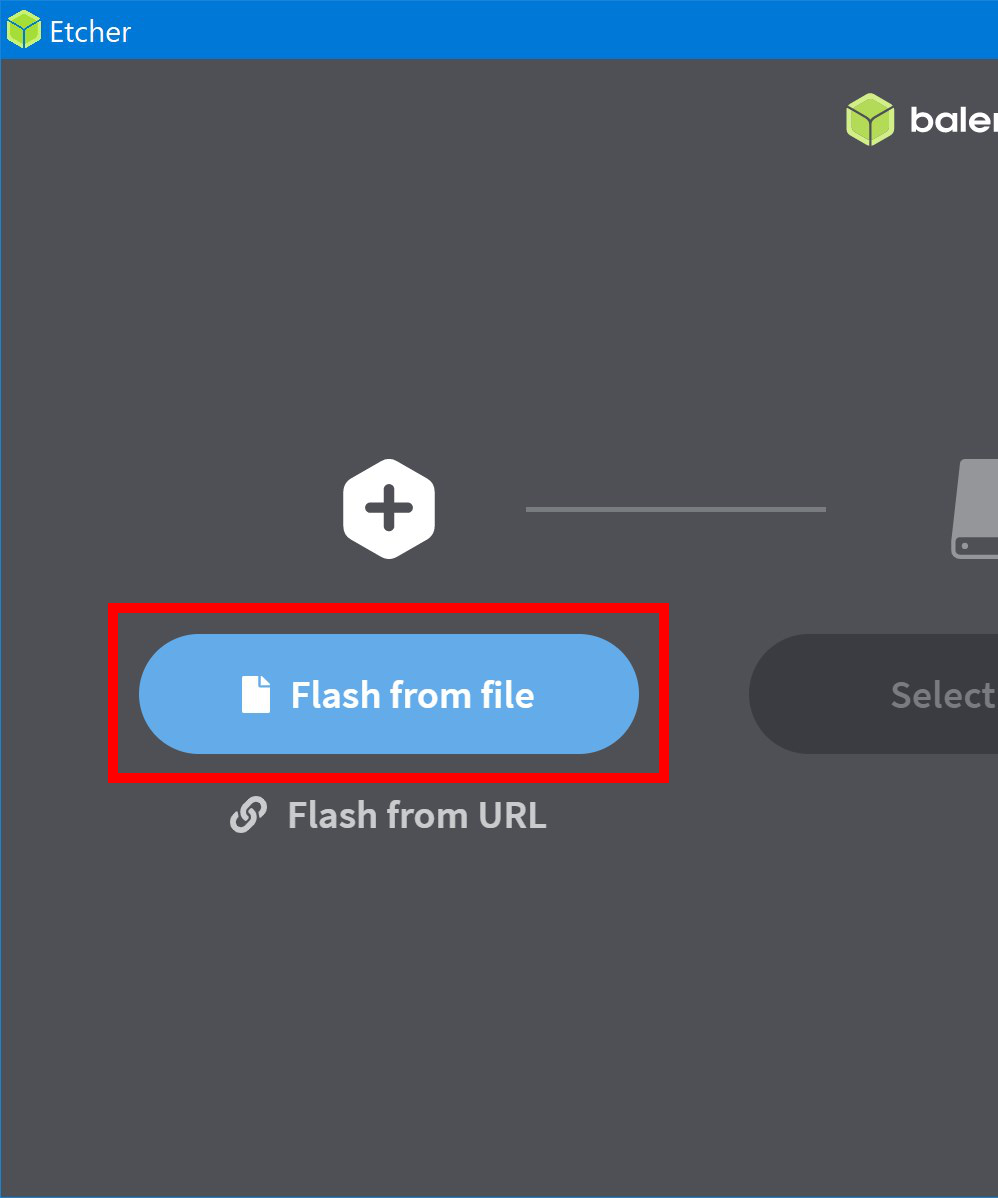Click the gray drive icon
The height and width of the screenshot is (1198, 998).
tap(974, 509)
